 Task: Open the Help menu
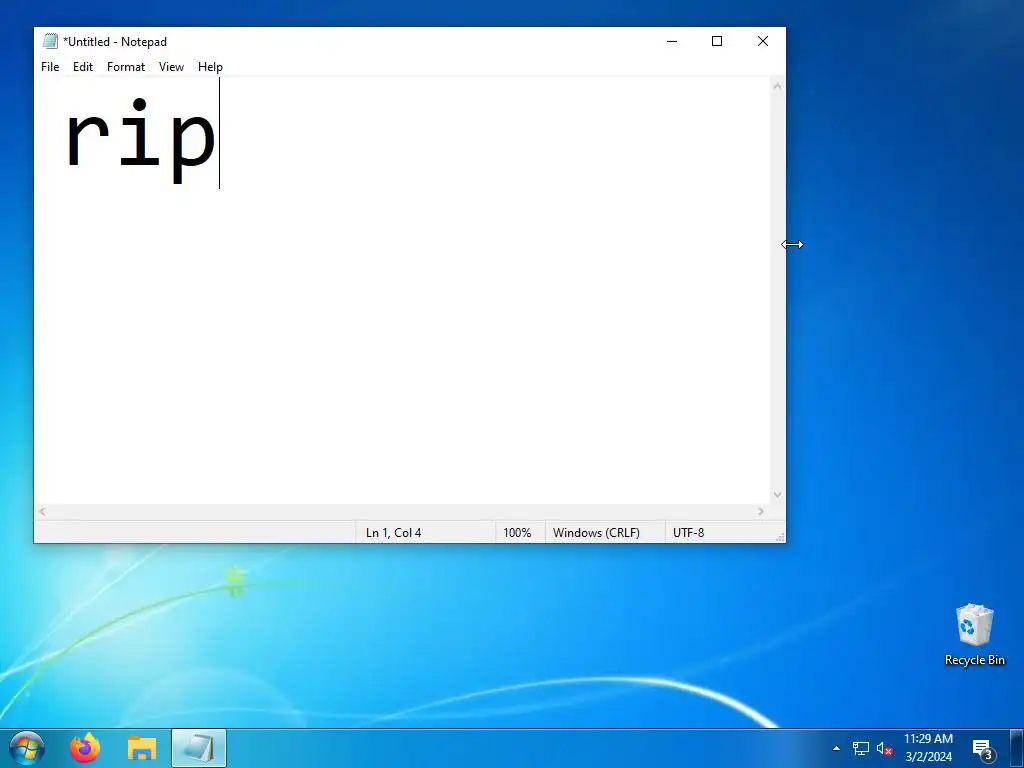210,67
